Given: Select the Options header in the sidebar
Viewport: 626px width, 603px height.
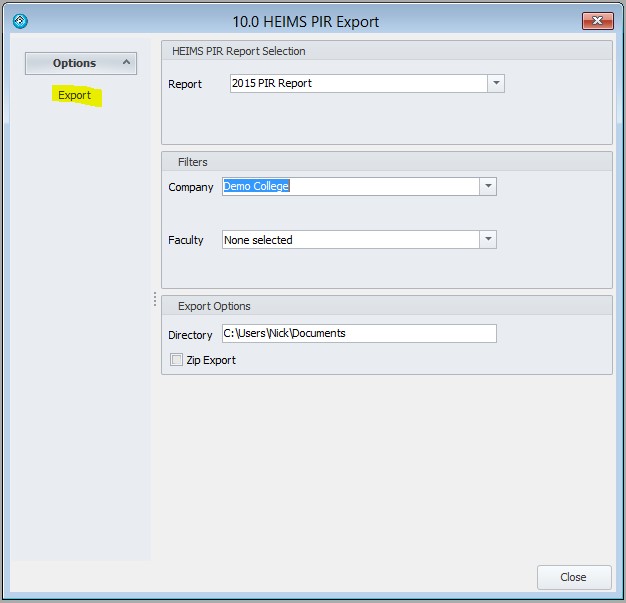Looking at the screenshot, I should tap(75, 63).
